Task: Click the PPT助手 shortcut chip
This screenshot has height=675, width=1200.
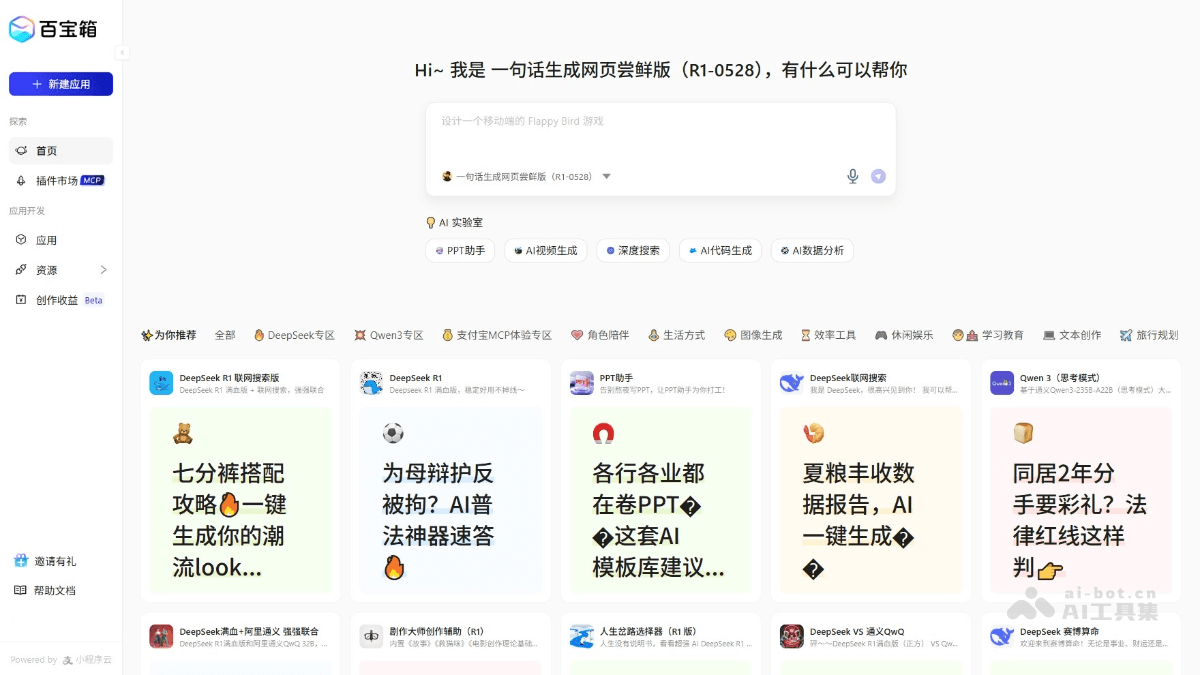Action: coord(459,250)
